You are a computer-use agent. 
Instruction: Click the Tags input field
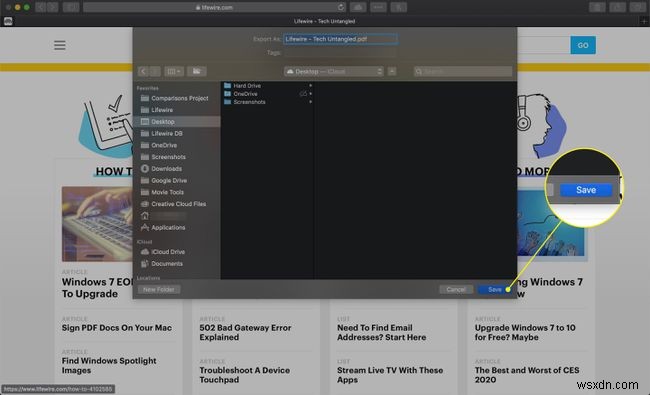(x=340, y=53)
